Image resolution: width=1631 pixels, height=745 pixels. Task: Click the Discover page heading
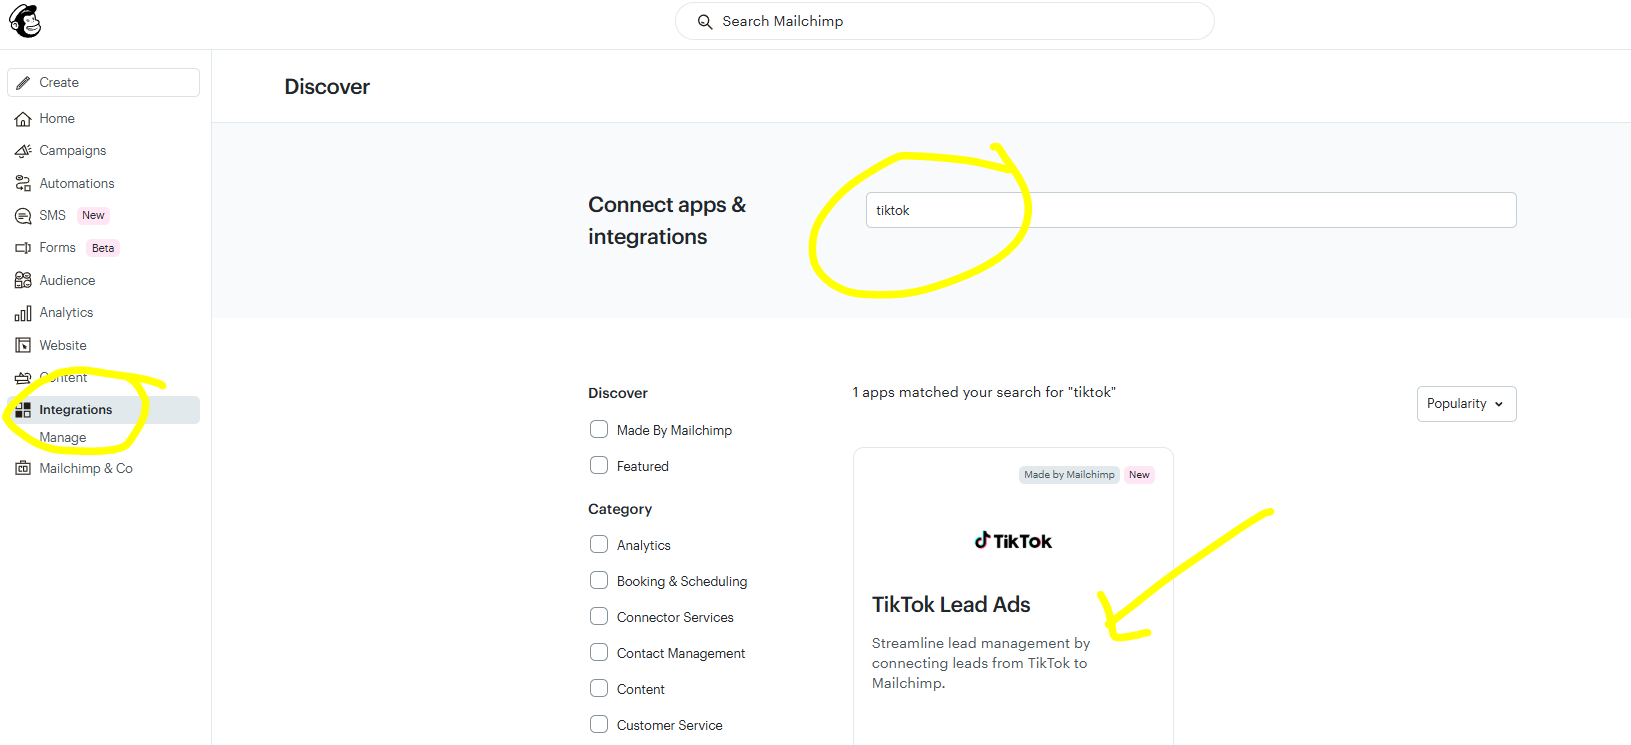[327, 87]
